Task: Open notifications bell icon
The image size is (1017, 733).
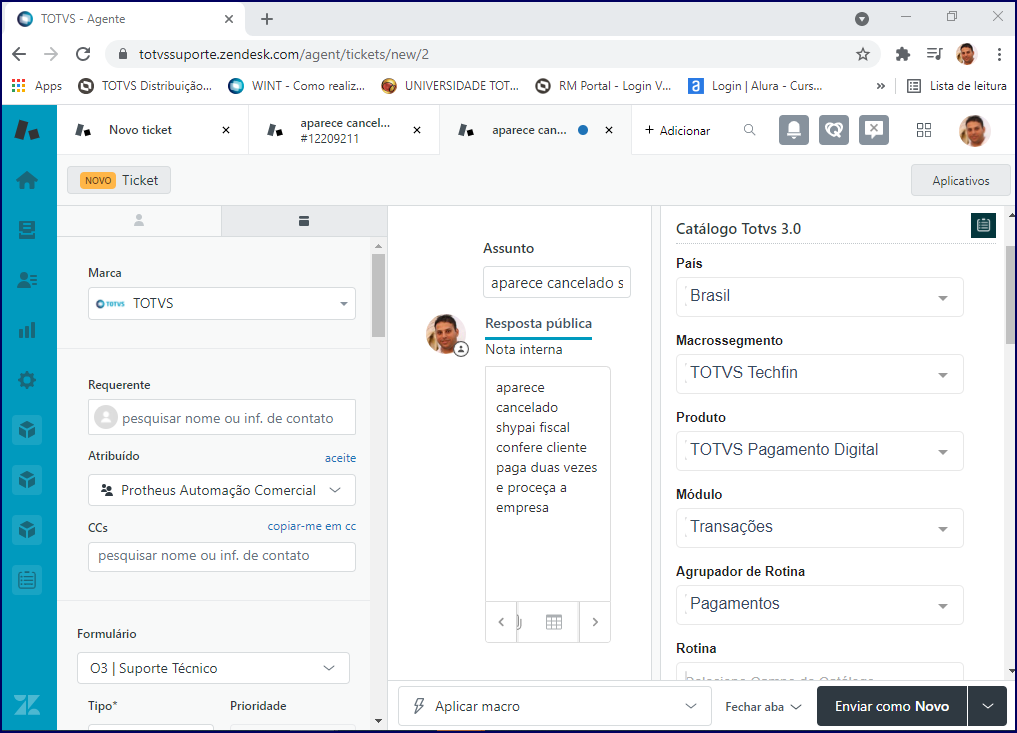Action: [793, 130]
